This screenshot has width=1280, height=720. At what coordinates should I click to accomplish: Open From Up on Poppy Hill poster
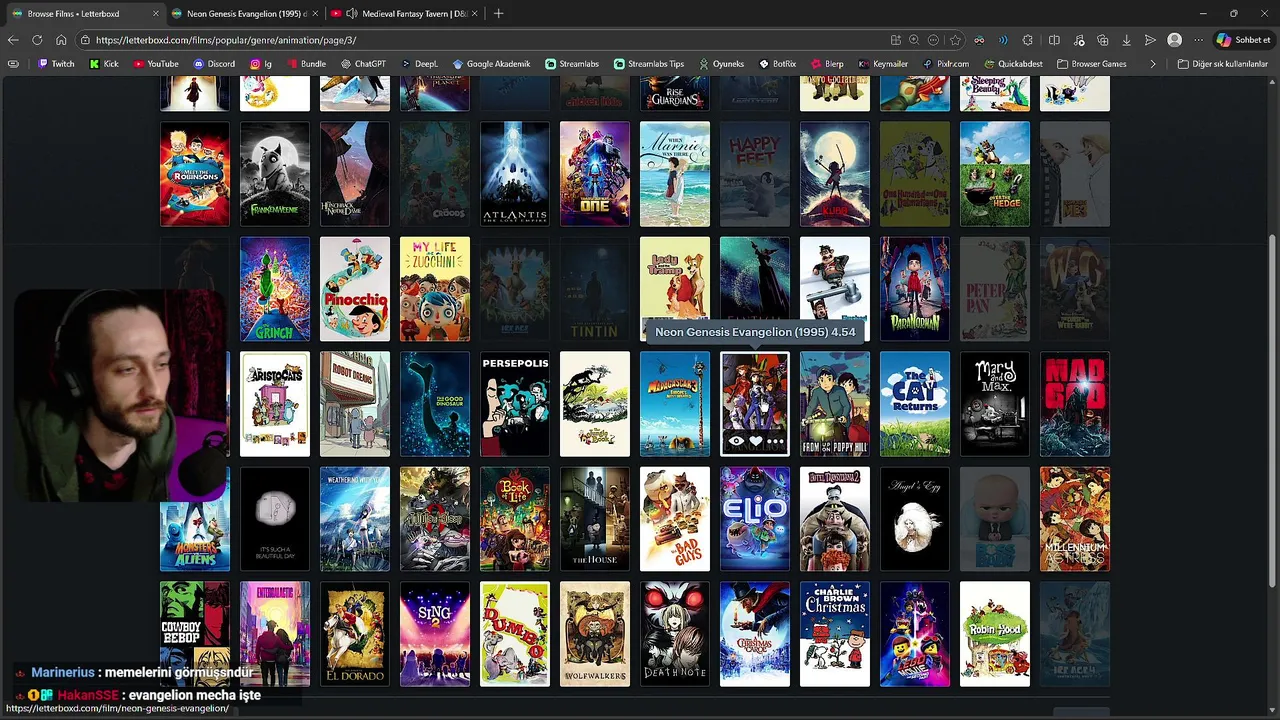[835, 404]
